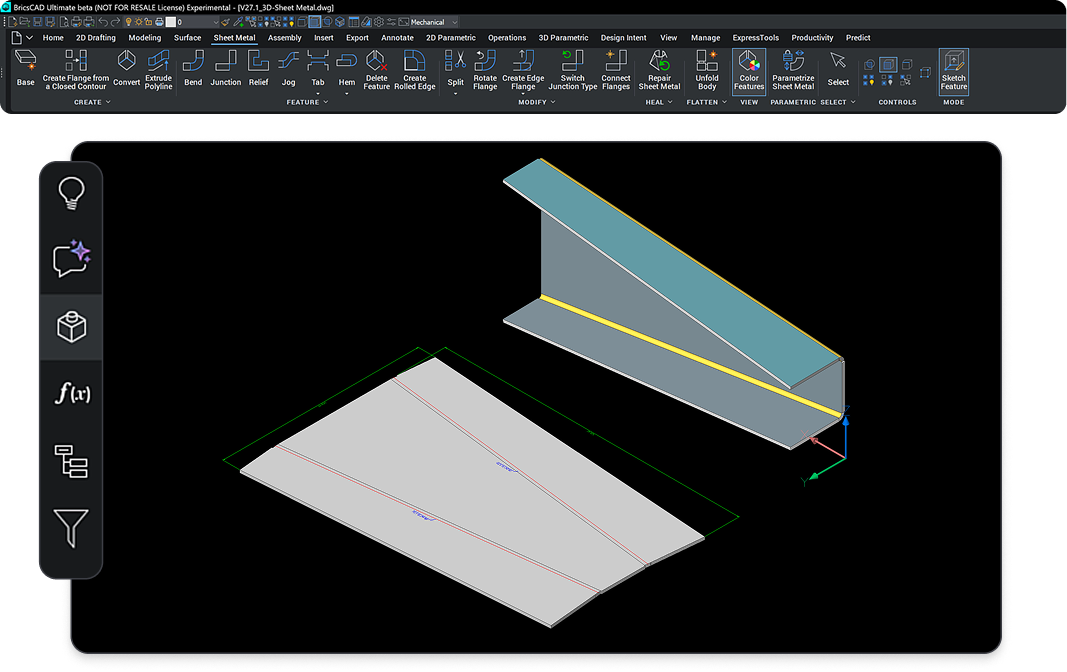Open the filter funnel panel in sidebar
The width and height of the screenshot is (1067, 672).
[x=71, y=528]
